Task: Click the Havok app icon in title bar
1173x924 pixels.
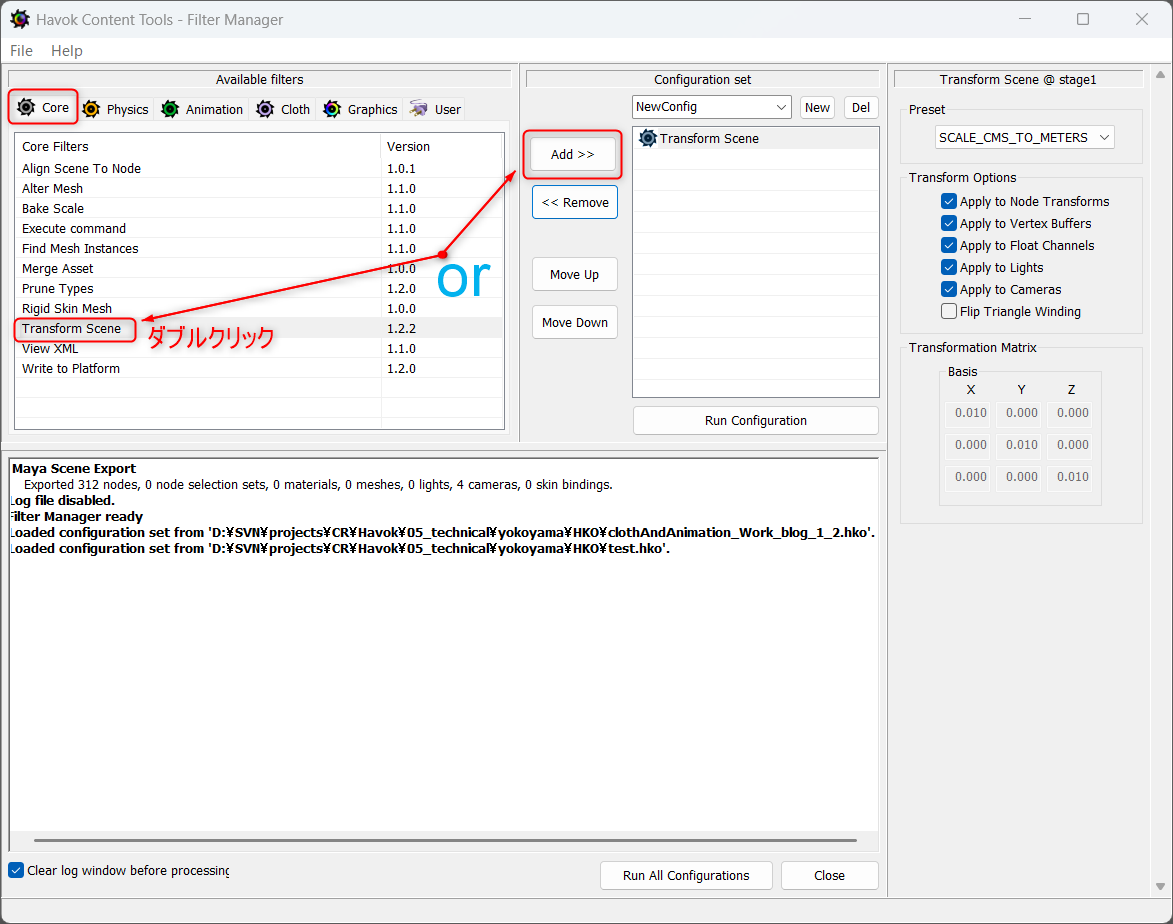Action: (19, 19)
